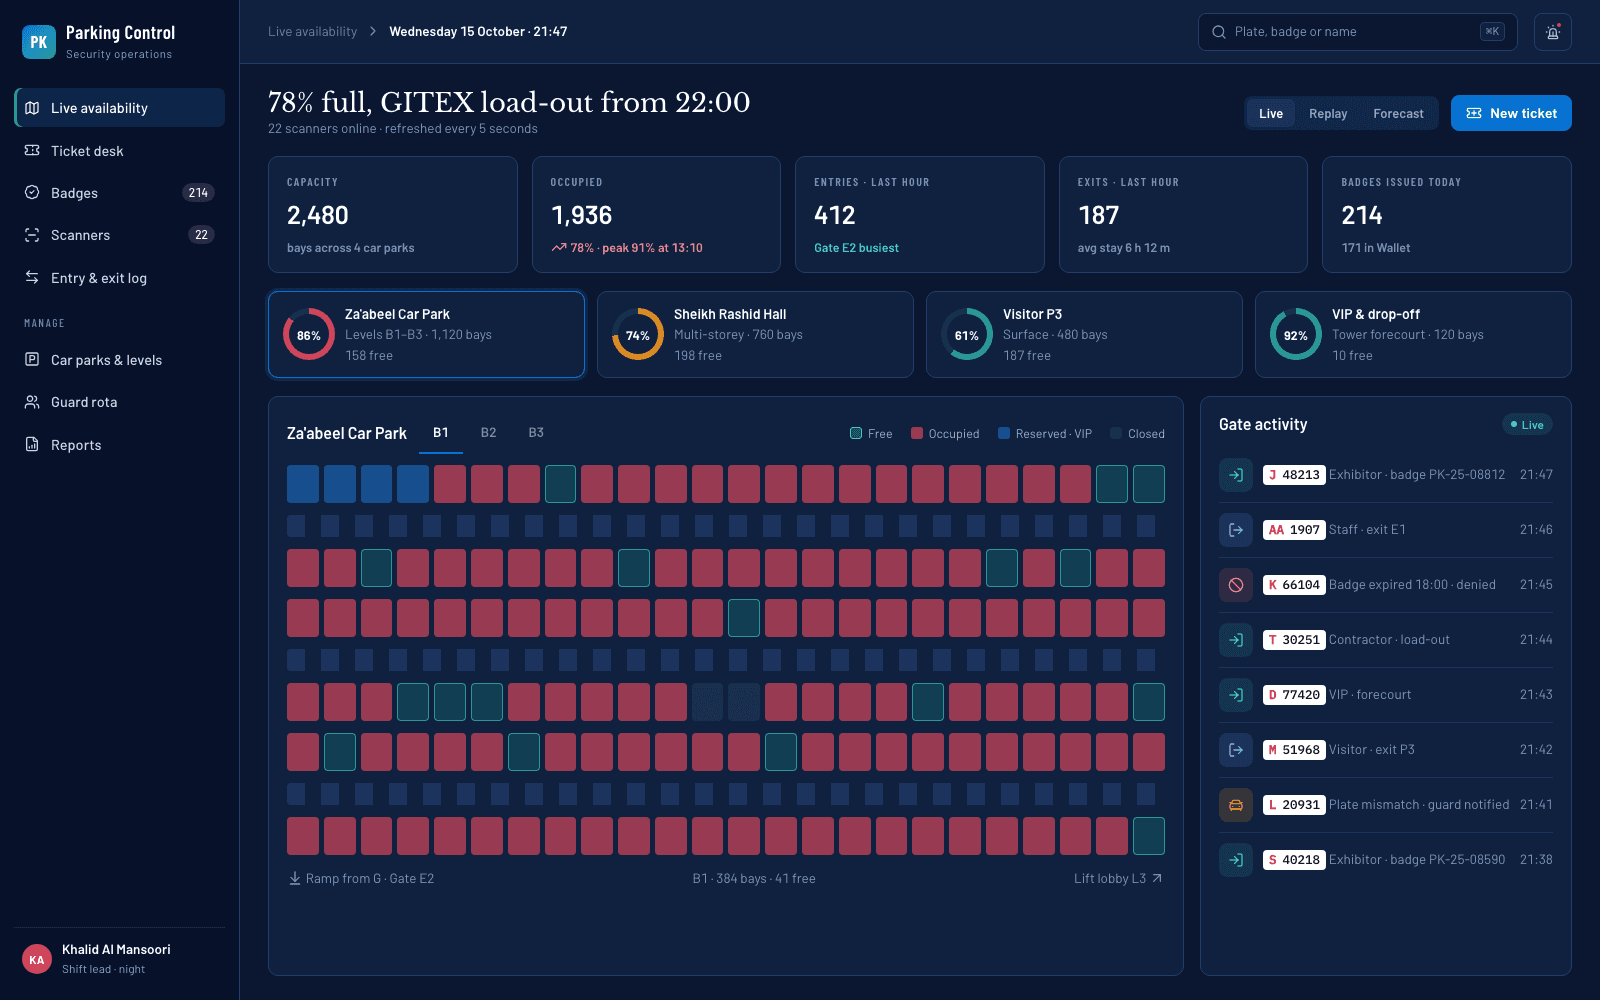The width and height of the screenshot is (1600, 1000).
Task: Focus the Plate, badge or name search field
Action: click(x=1357, y=32)
